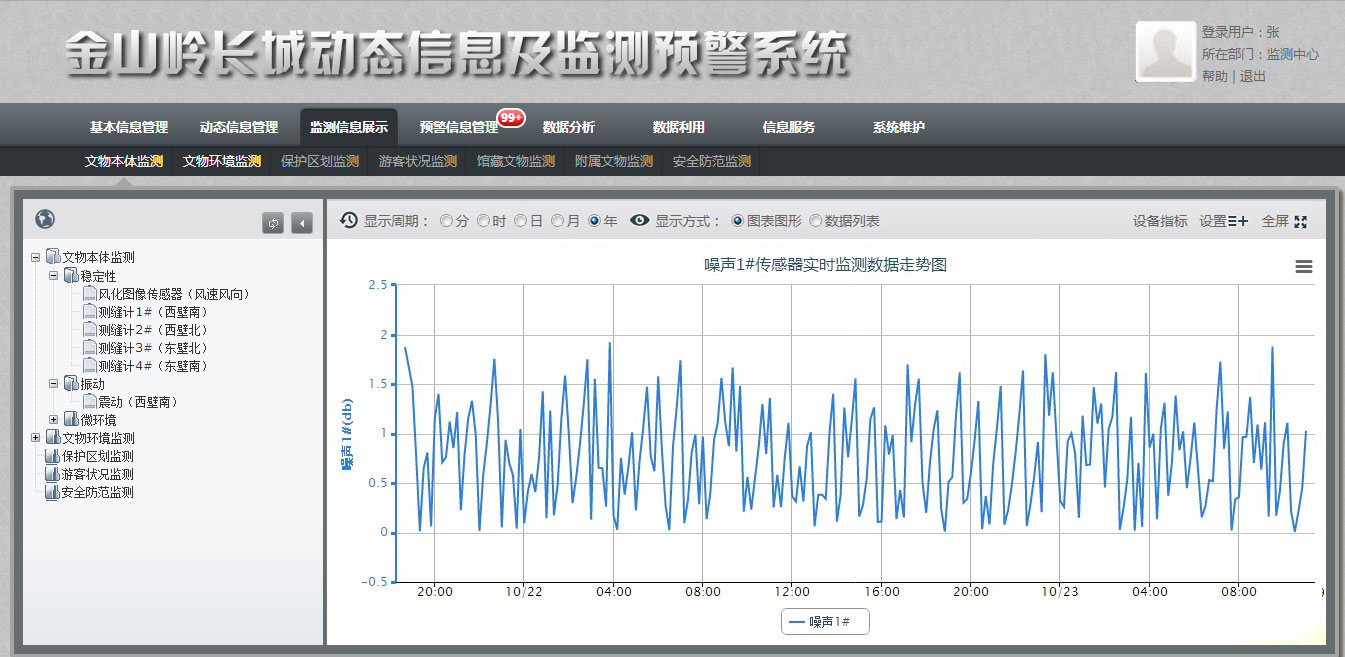Screen dimensions: 1345x657
Task: Click the 退出 logout link
Action: pyautogui.click(x=1253, y=76)
